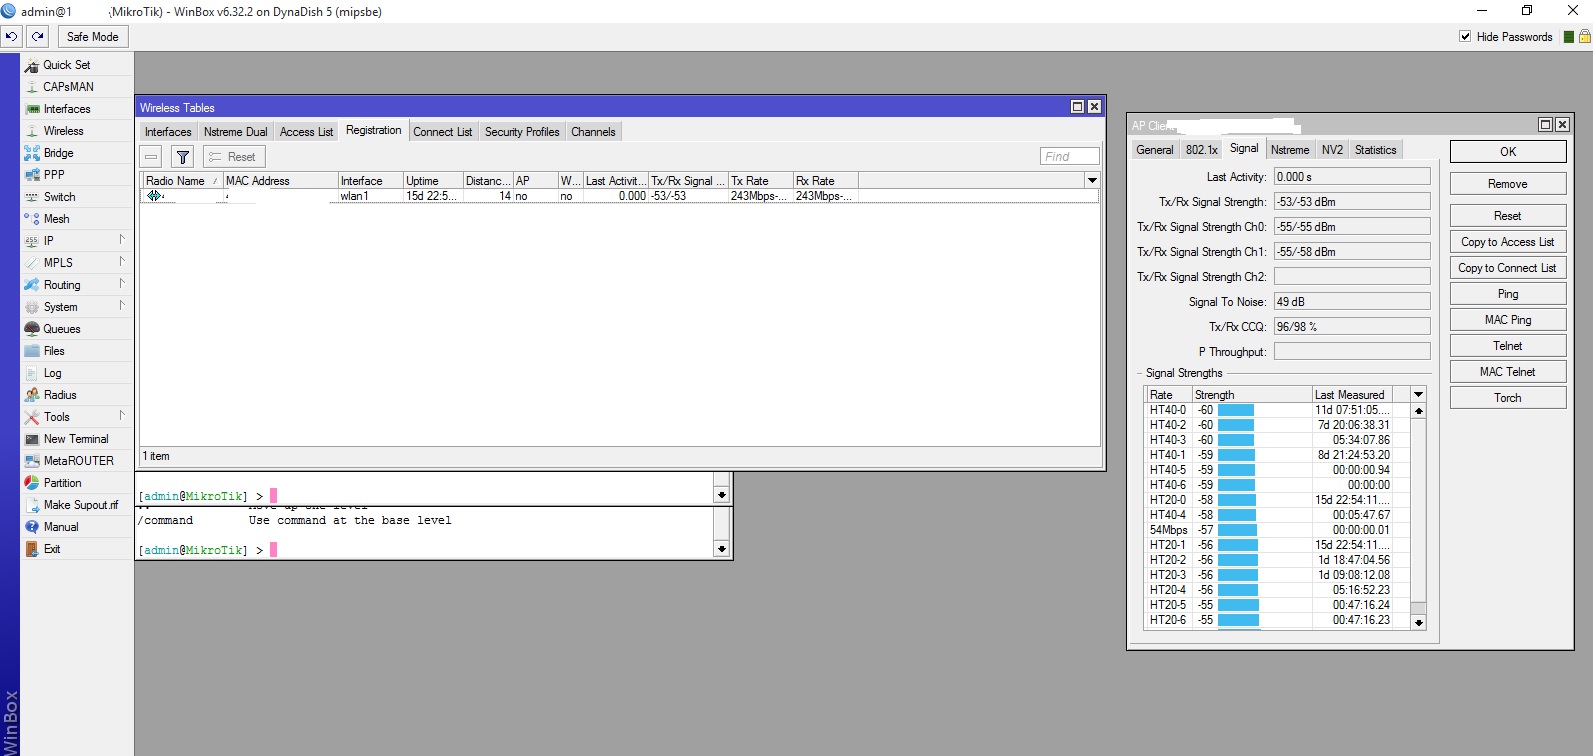Image resolution: width=1593 pixels, height=756 pixels.
Task: Click the lock icon at top right
Action: point(1584,37)
